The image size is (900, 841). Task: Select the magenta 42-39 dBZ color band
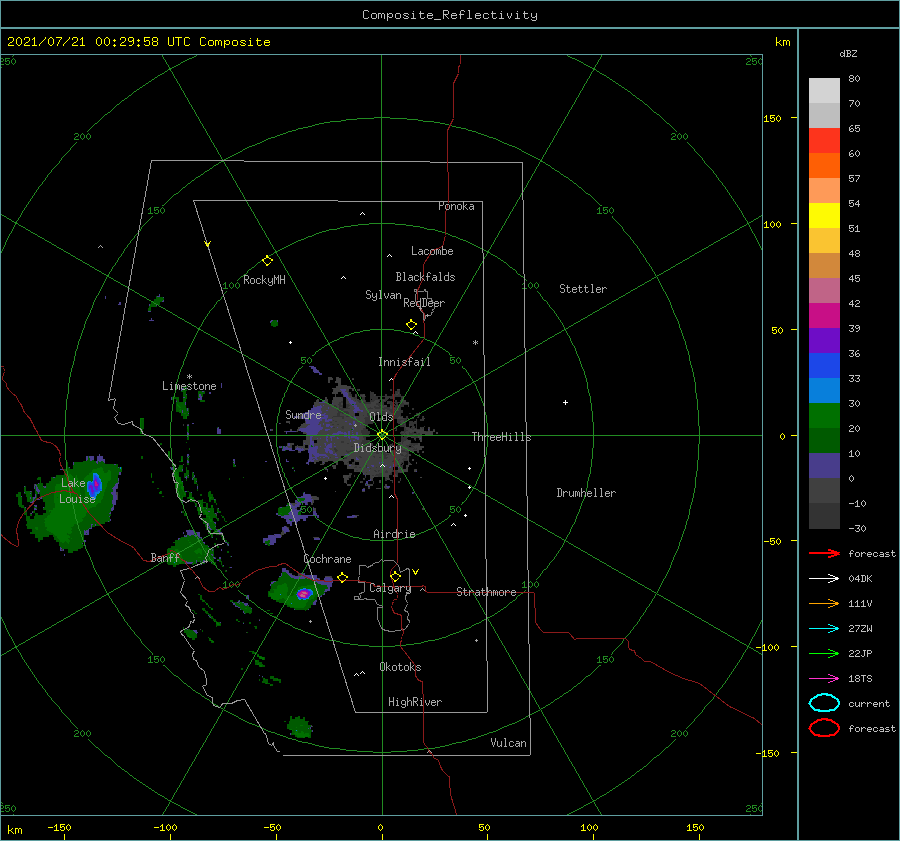tap(824, 316)
